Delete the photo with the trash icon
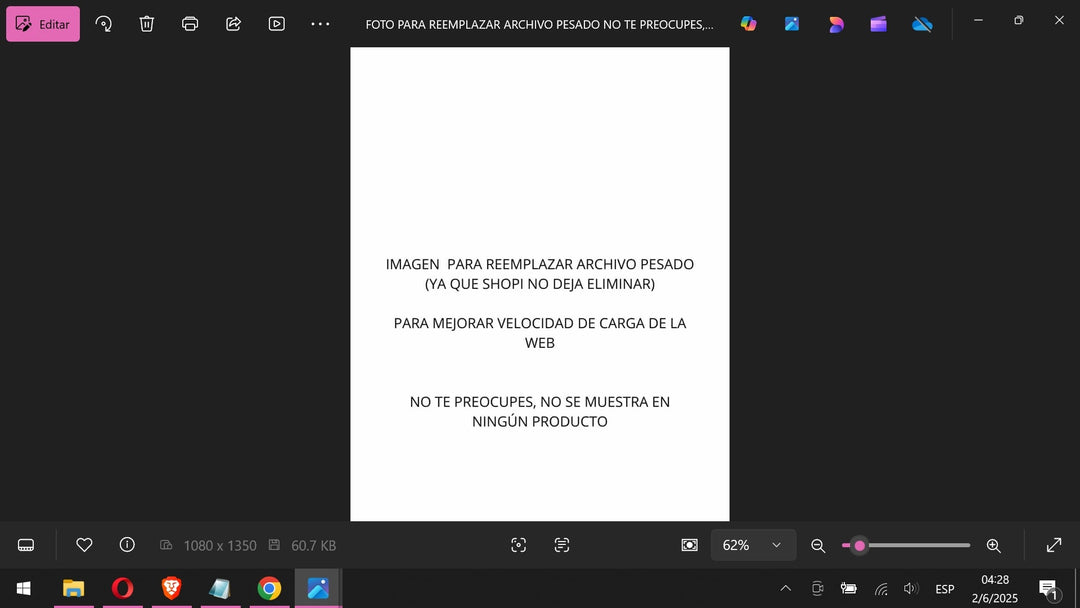The height and width of the screenshot is (608, 1080). pos(147,24)
